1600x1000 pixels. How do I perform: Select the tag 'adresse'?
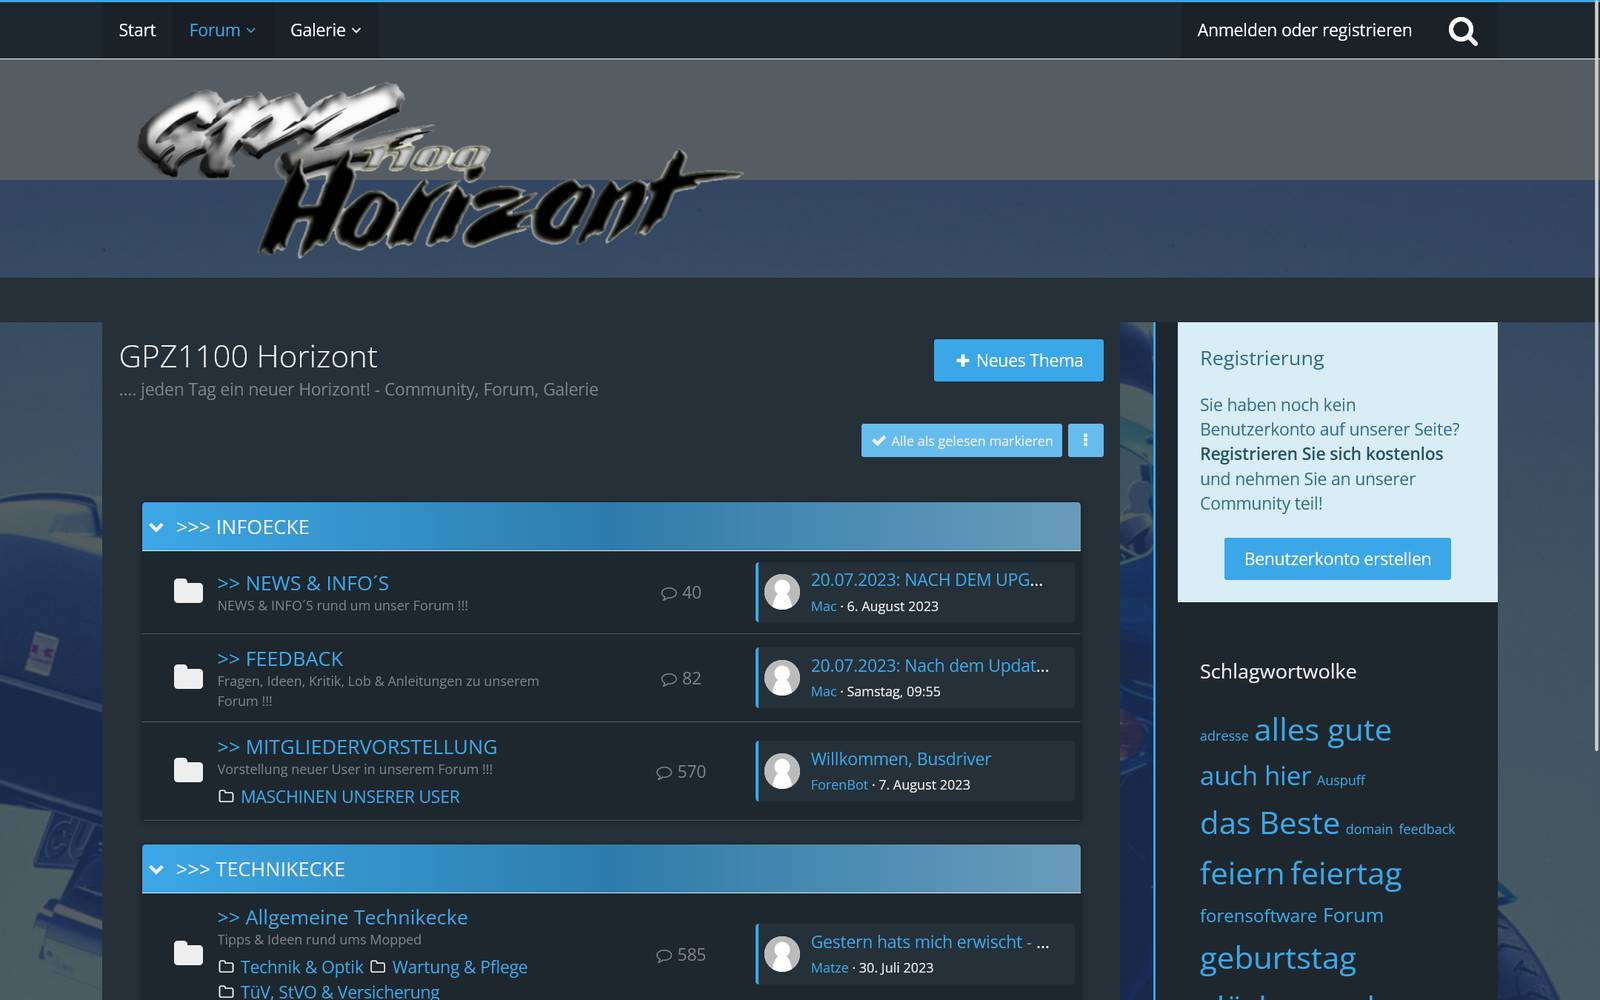1224,736
